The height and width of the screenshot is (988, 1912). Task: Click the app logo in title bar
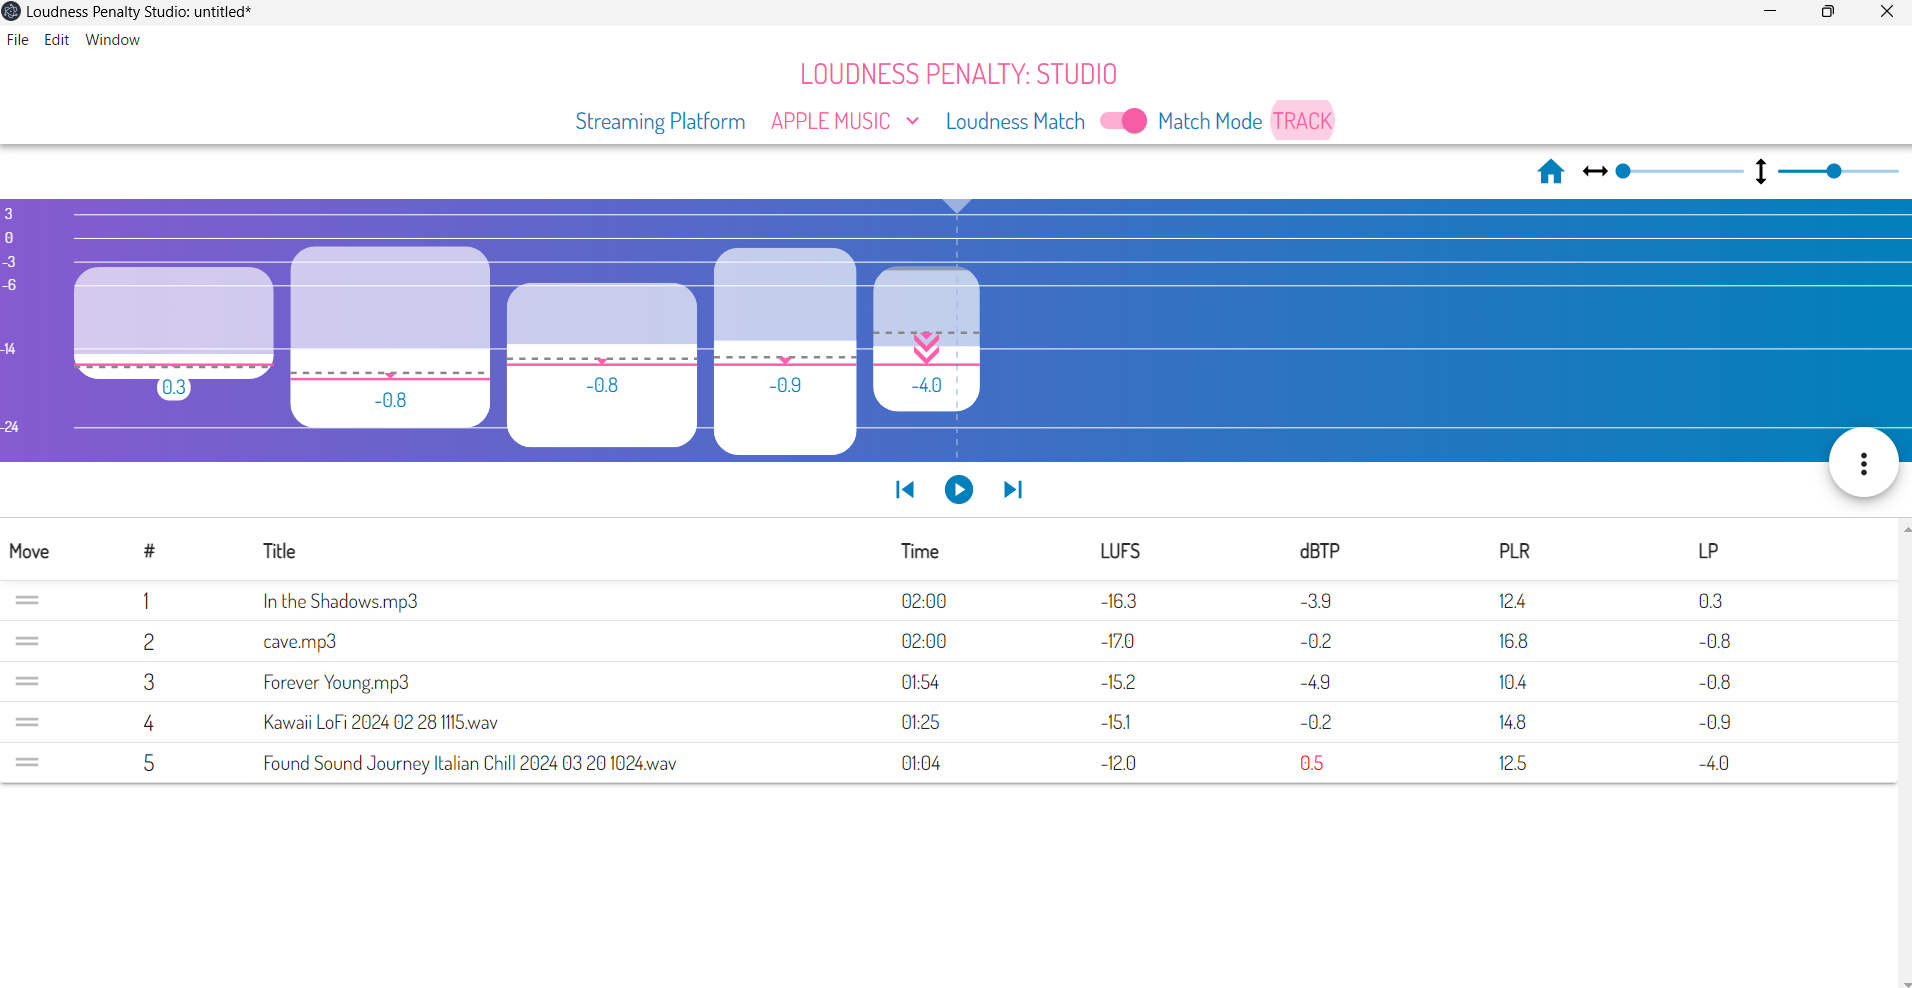(x=11, y=11)
